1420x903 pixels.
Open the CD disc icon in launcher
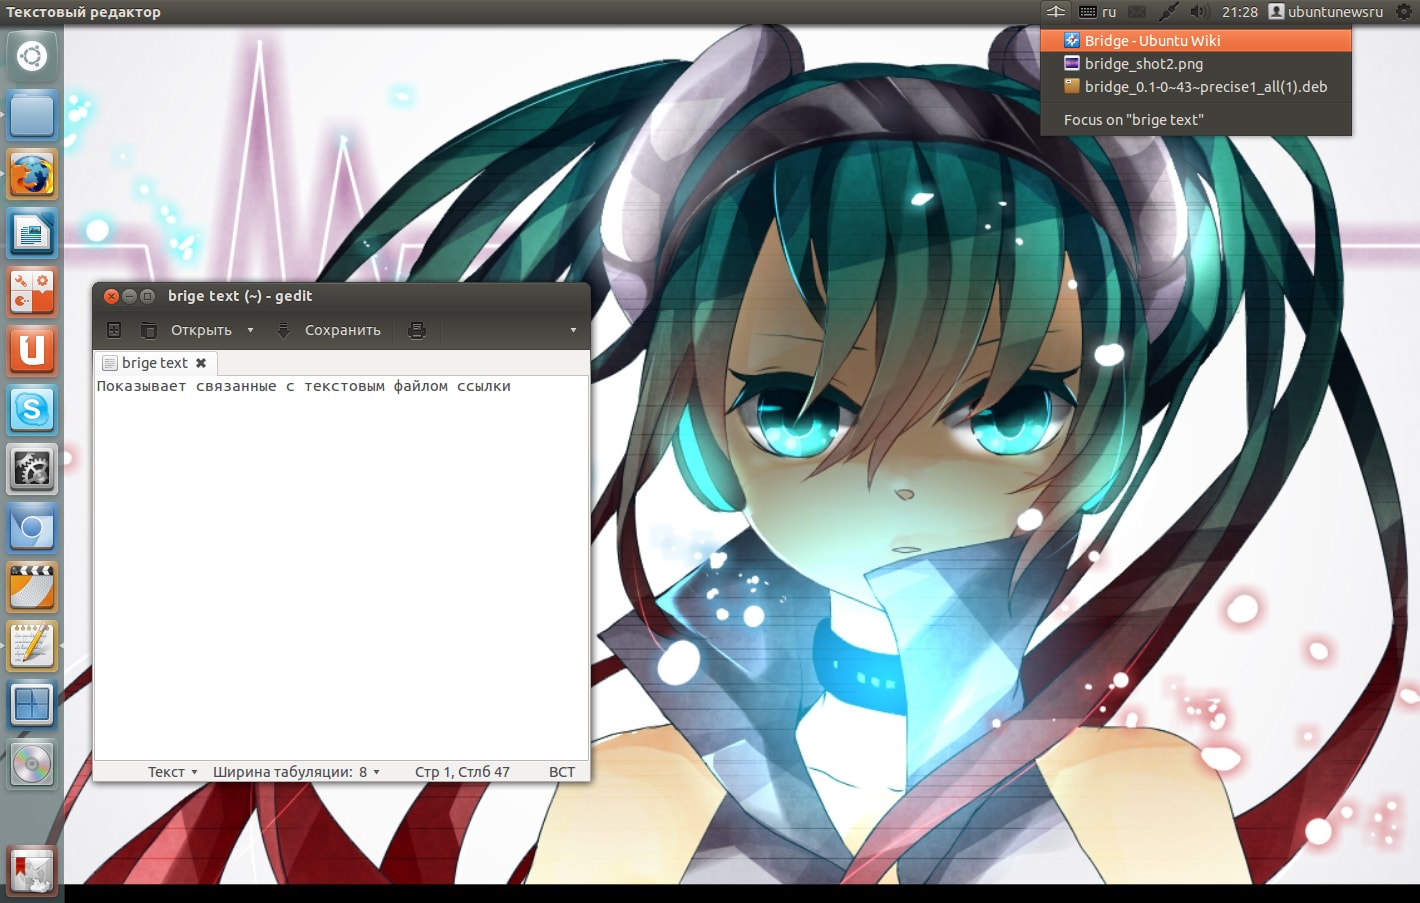32,764
